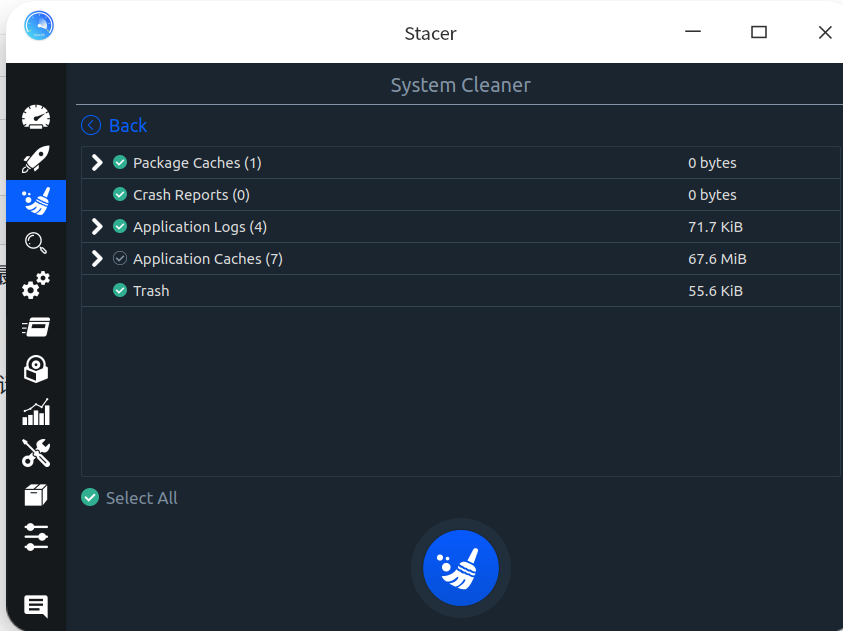Open the Helpers wrench and screwdriver page

click(x=36, y=453)
